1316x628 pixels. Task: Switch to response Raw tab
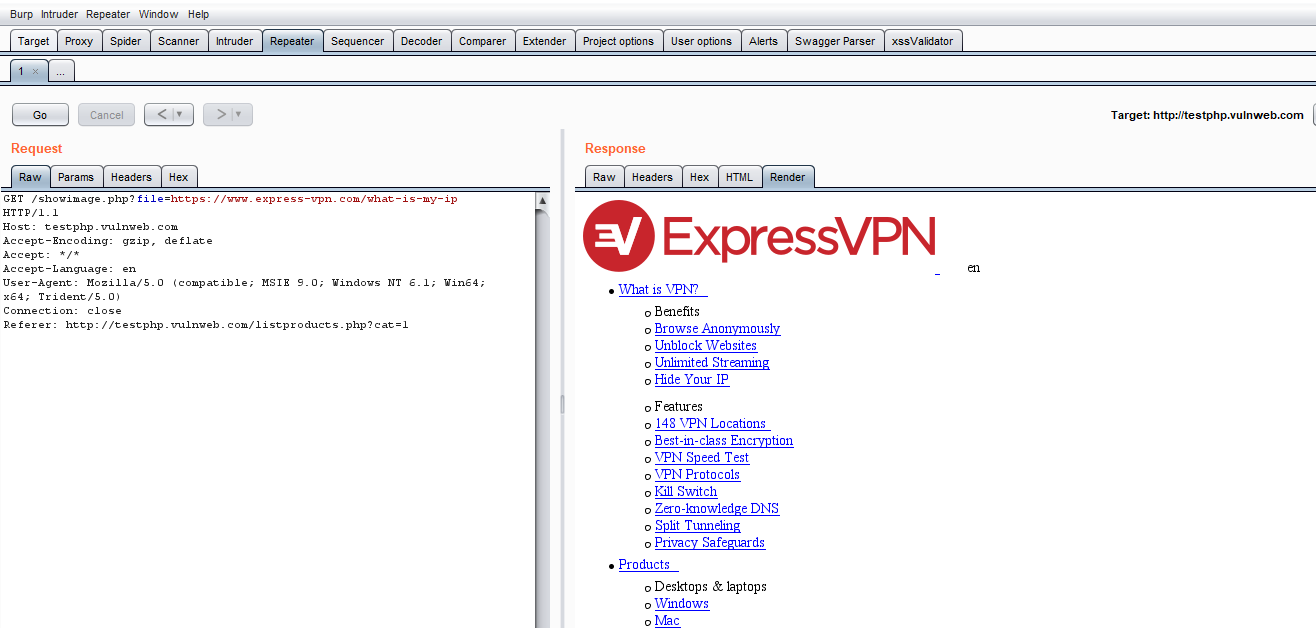point(604,177)
